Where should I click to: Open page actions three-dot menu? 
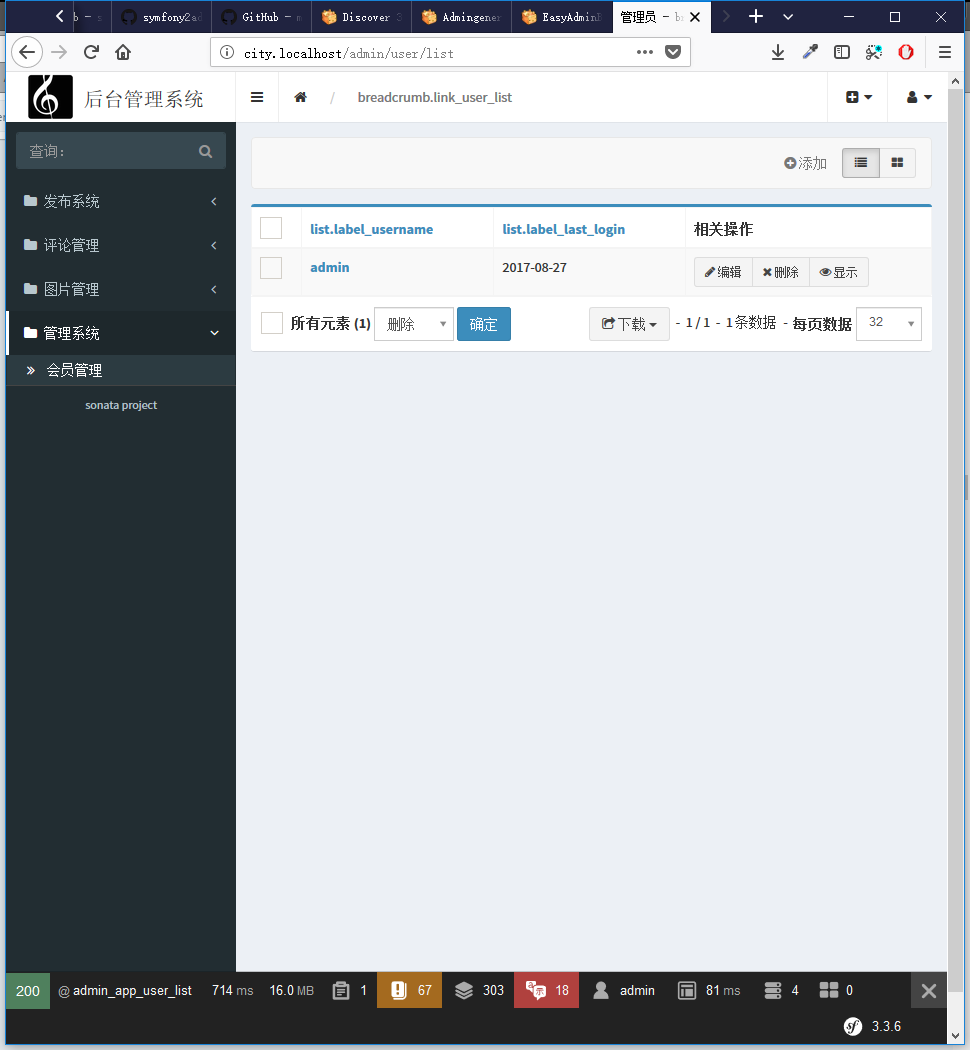click(x=645, y=52)
